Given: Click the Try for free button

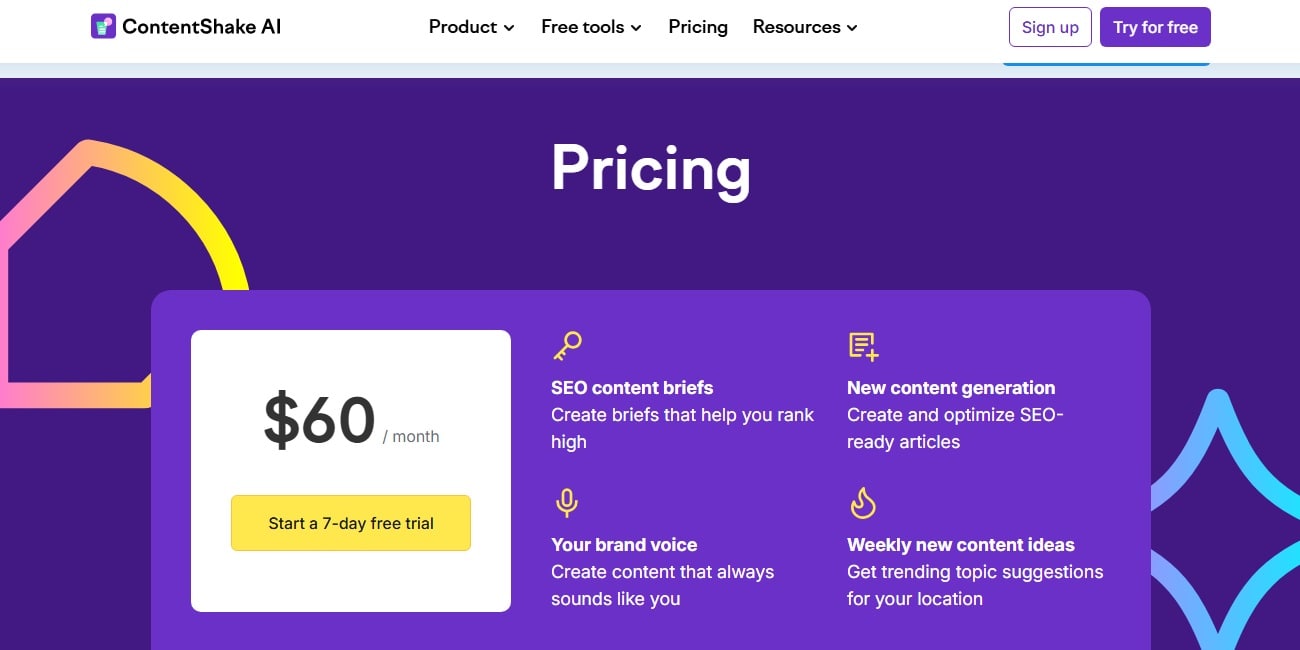Looking at the screenshot, I should tap(1155, 27).
